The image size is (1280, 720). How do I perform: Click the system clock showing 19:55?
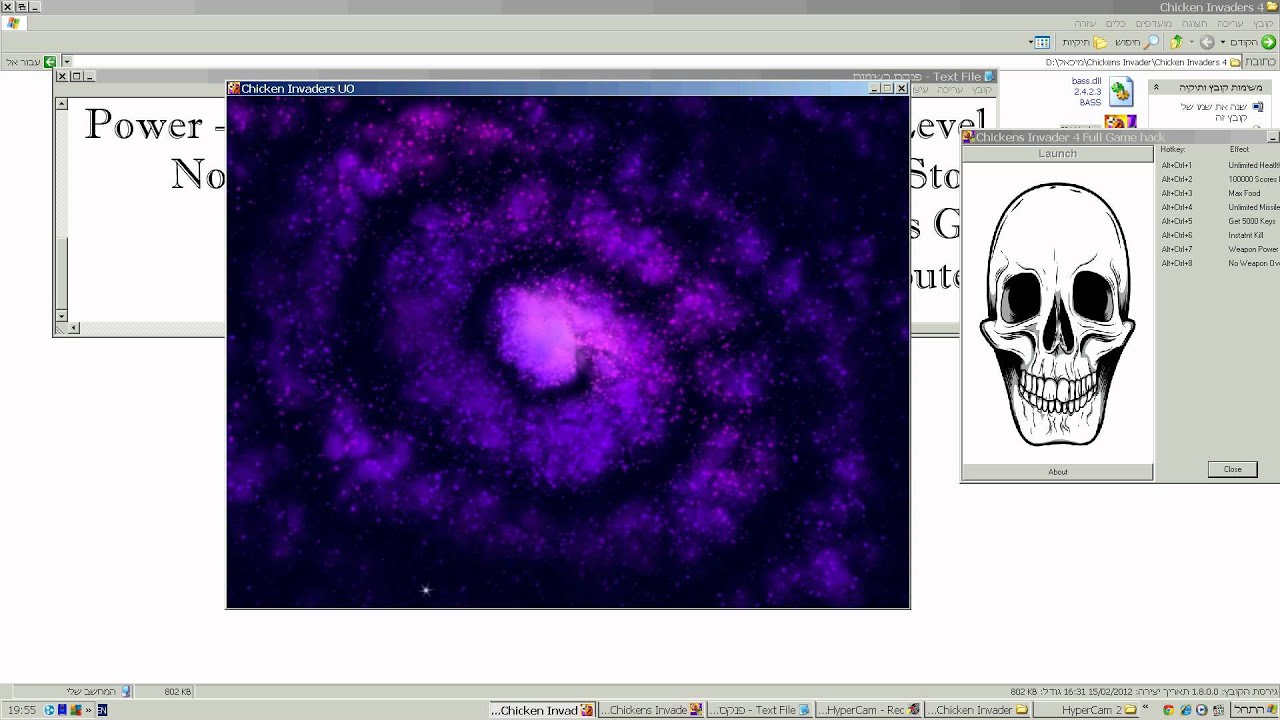pyautogui.click(x=22, y=710)
